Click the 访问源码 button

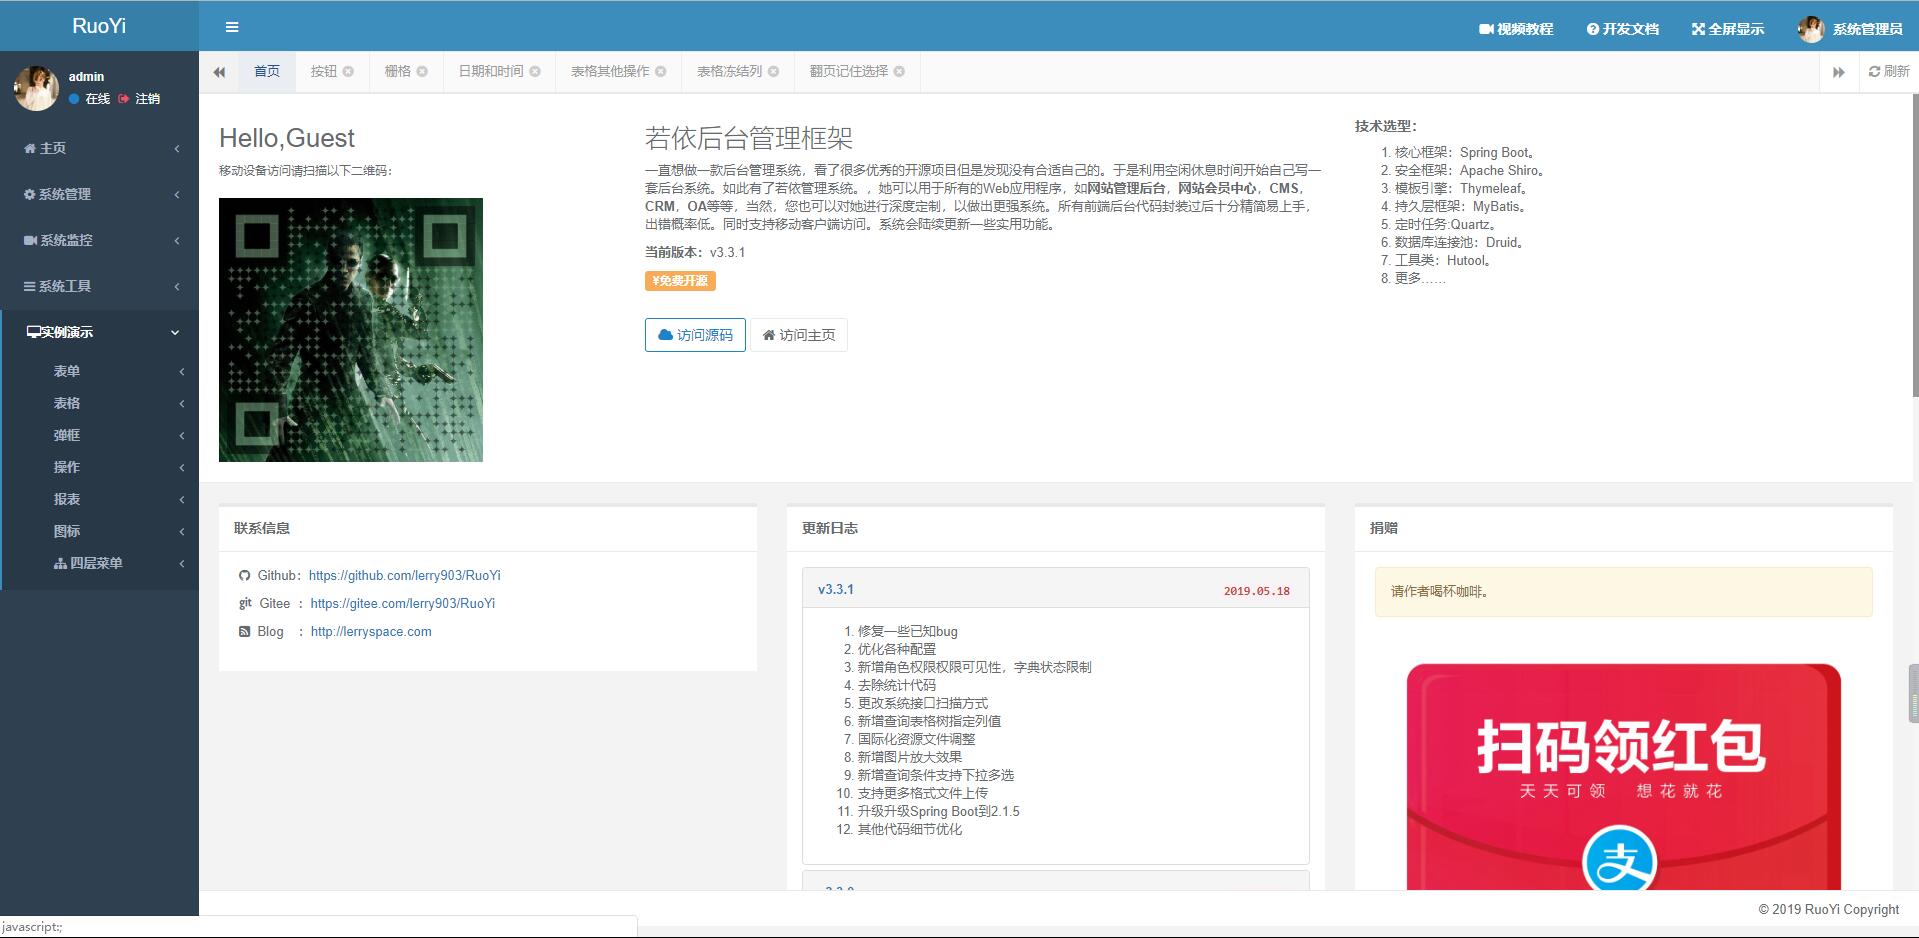point(695,335)
